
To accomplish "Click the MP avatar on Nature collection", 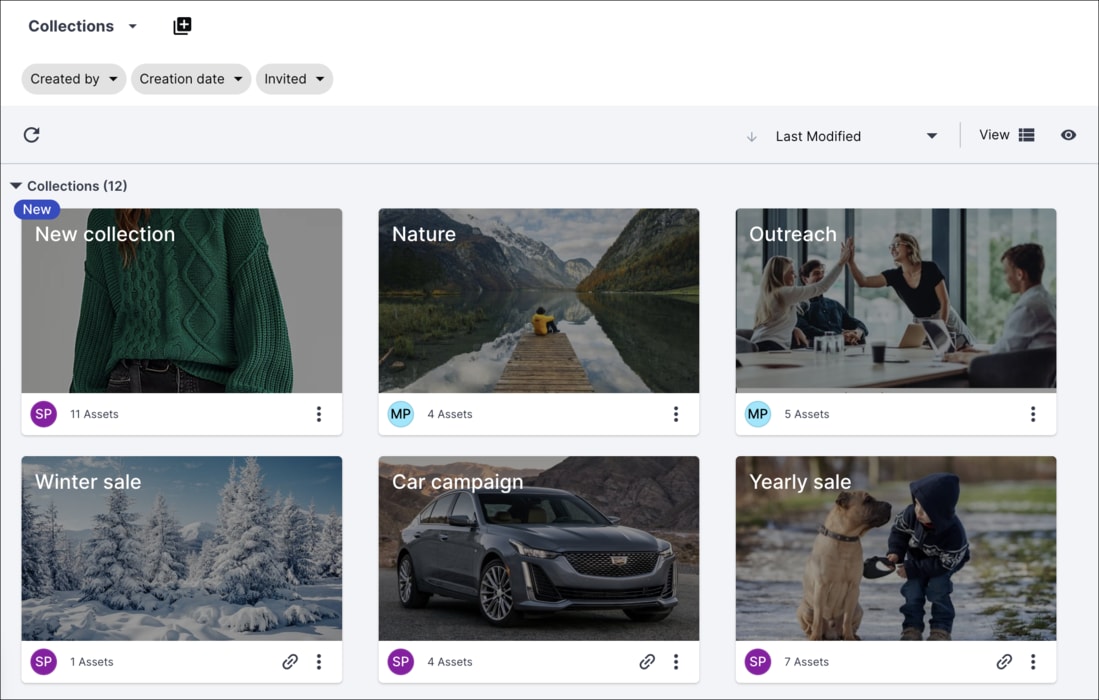I will point(400,413).
